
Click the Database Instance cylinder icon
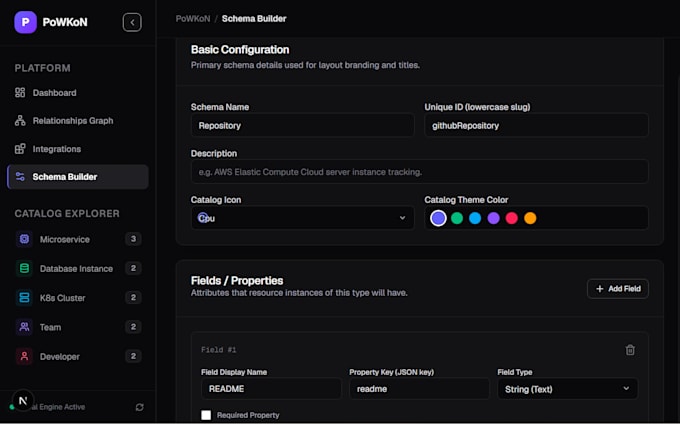pyautogui.click(x=24, y=268)
